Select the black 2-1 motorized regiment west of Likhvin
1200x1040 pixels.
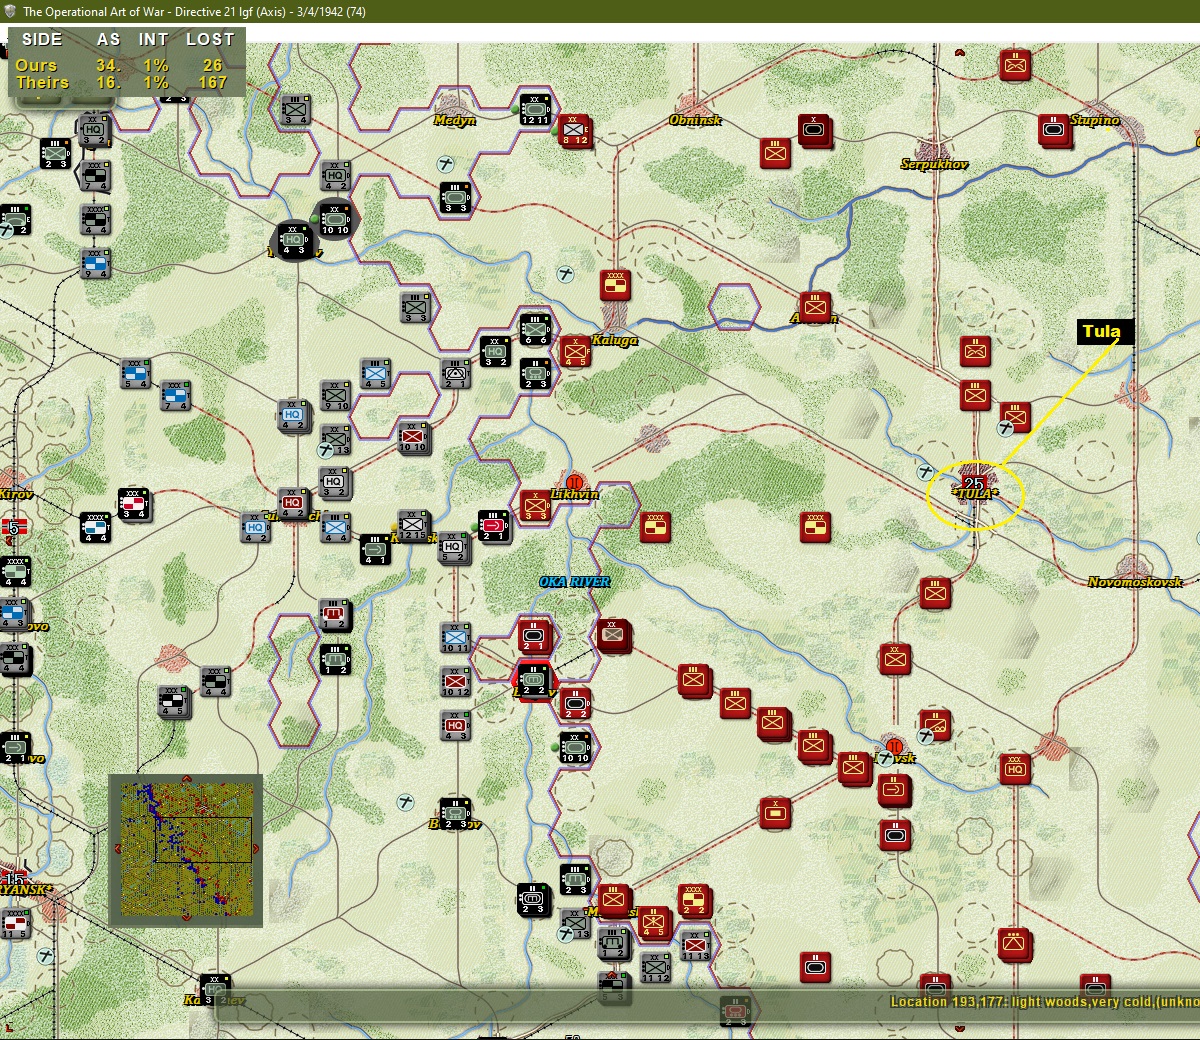tap(494, 525)
